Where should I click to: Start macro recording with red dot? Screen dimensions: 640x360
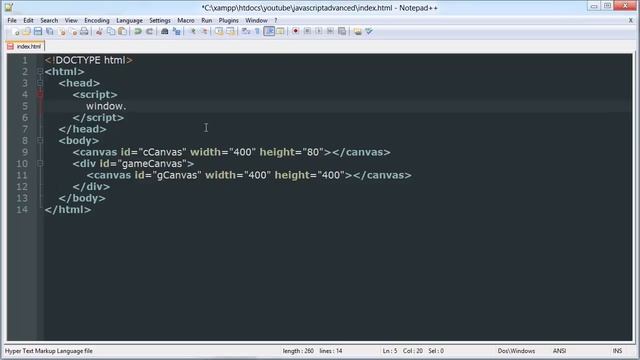click(x=296, y=31)
